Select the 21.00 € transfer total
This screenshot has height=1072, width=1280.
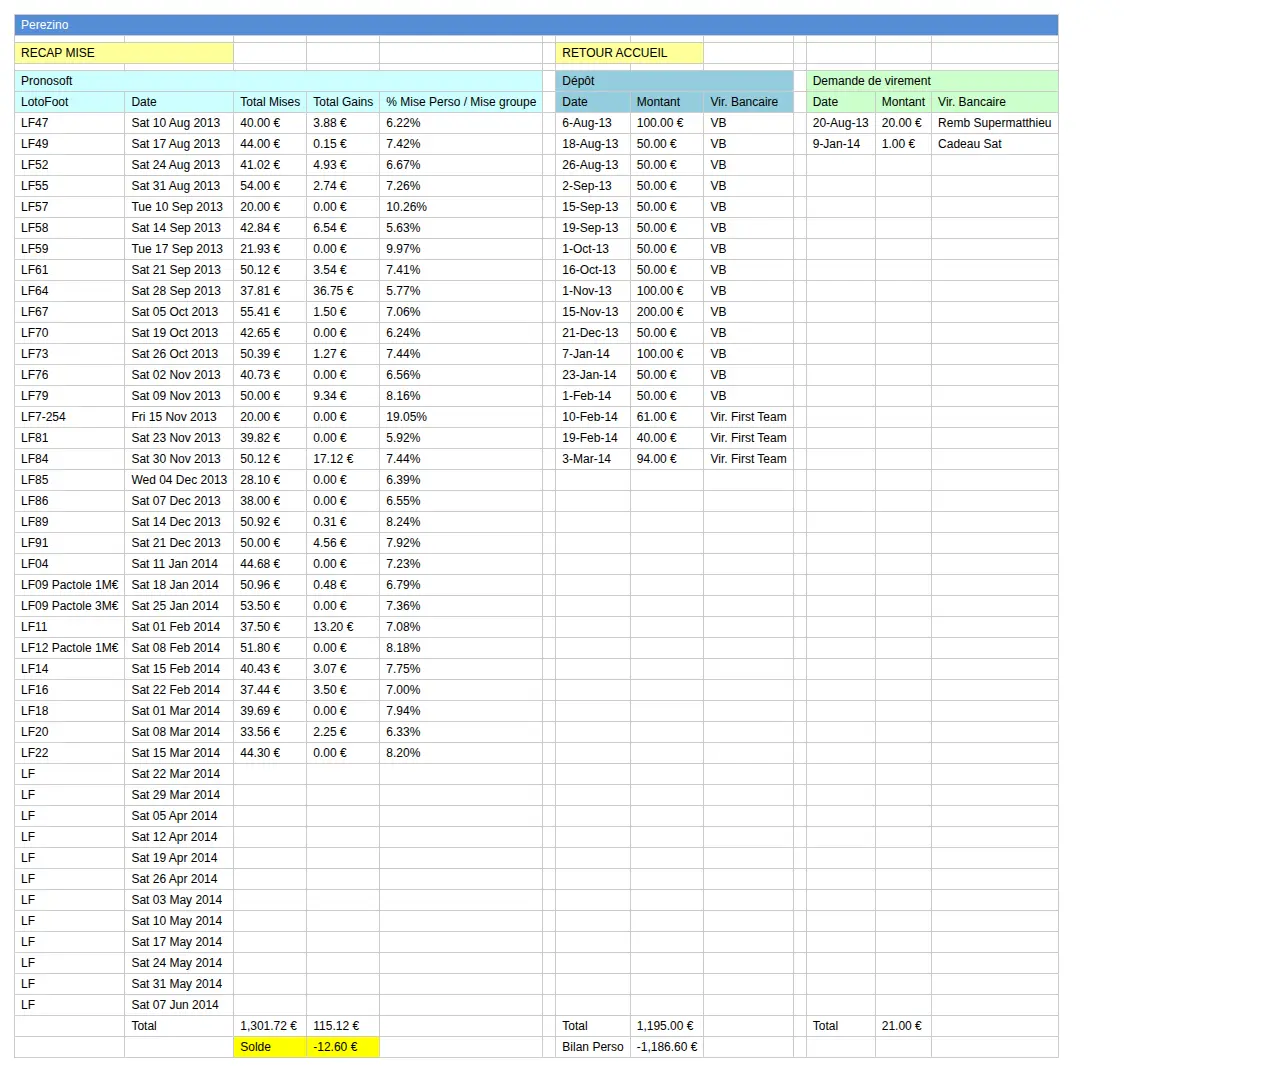pos(903,1026)
